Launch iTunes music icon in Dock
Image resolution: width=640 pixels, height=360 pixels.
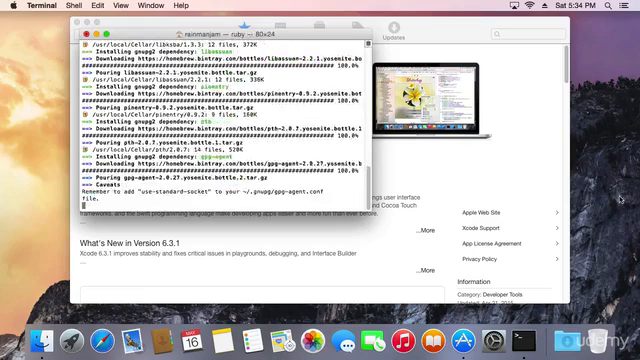click(403, 341)
